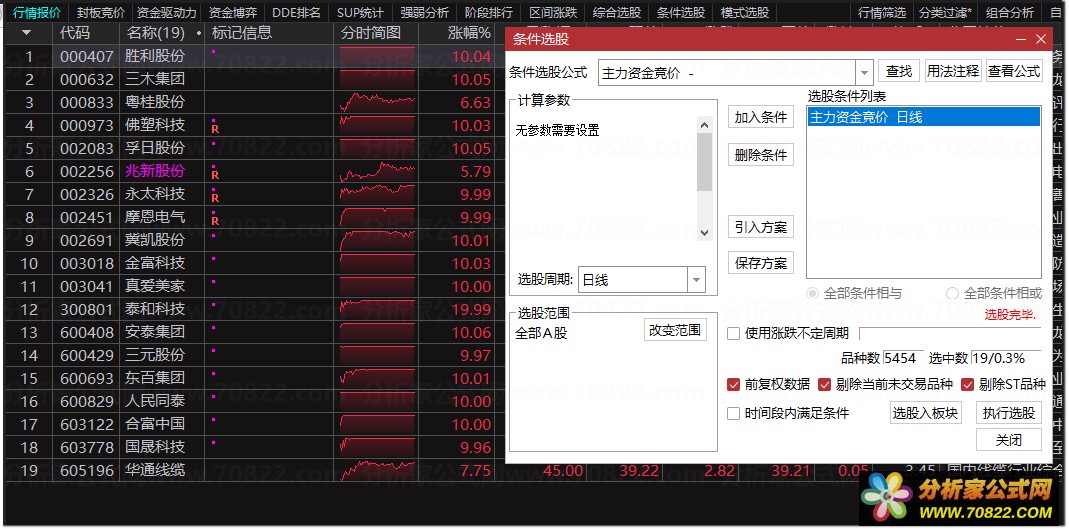The width and height of the screenshot is (1069, 529).
Task: Open the intraday mini chart for 兆新股份
Action: click(378, 171)
